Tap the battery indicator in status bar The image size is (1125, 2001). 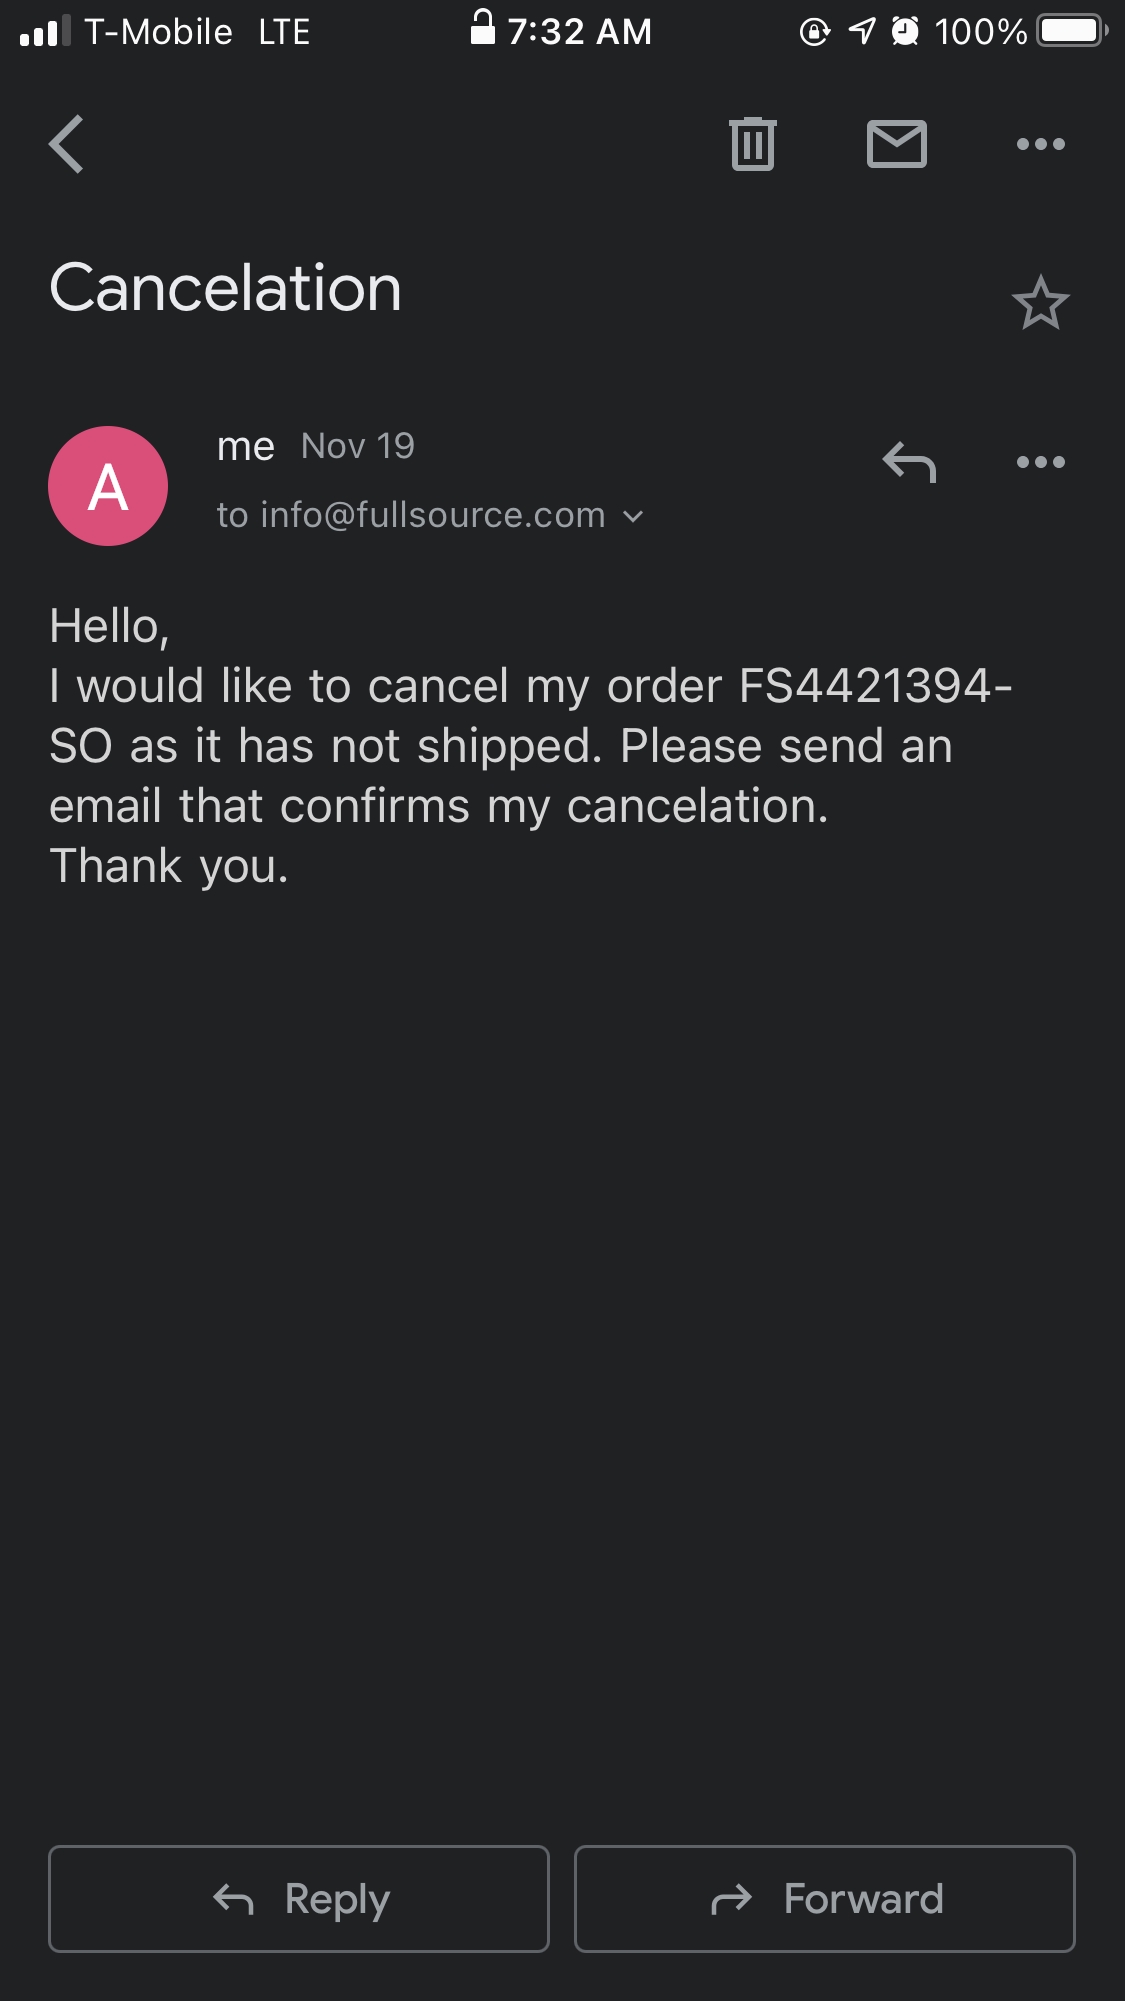point(1072,32)
